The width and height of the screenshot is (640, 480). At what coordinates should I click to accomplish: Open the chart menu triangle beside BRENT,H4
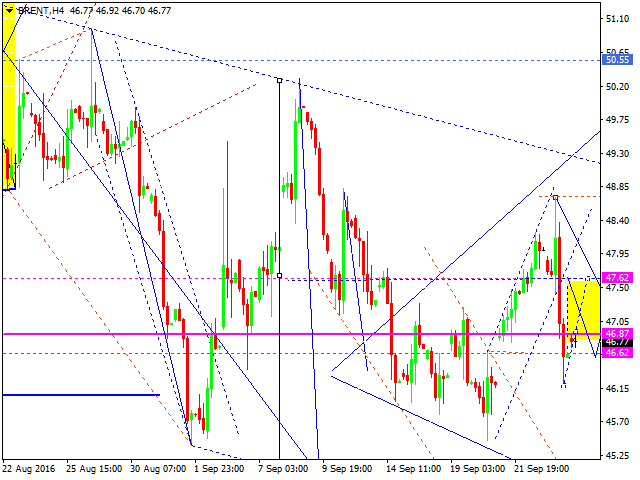9,11
